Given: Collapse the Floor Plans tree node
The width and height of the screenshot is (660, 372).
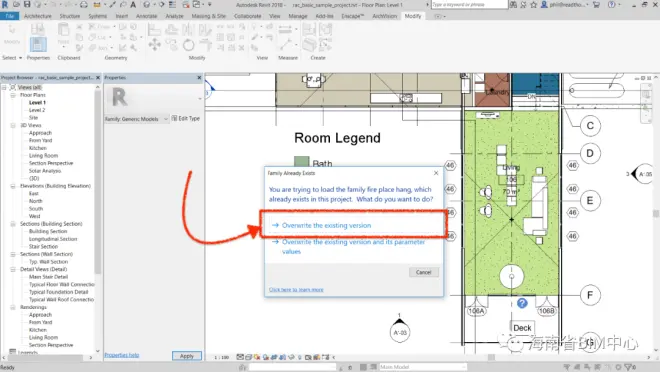Looking at the screenshot, I should point(13,95).
